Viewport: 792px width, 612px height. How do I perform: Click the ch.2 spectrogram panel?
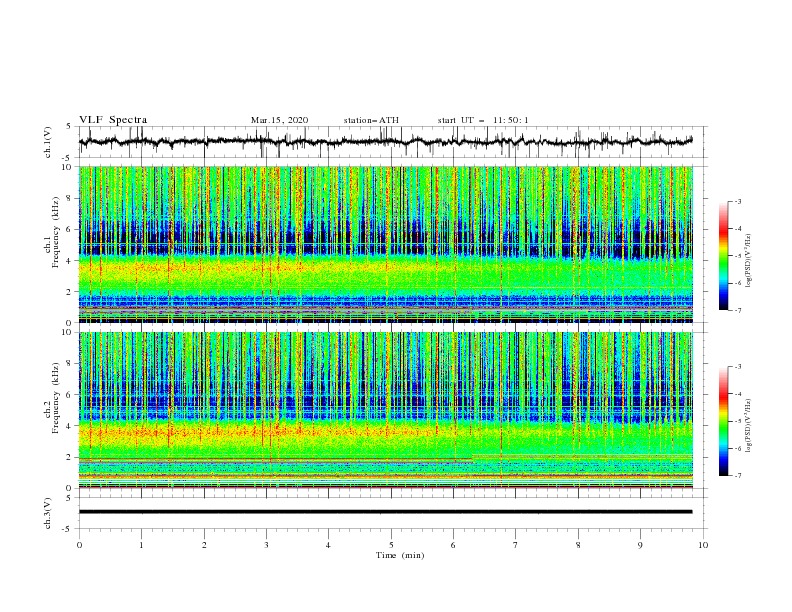tap(385, 410)
